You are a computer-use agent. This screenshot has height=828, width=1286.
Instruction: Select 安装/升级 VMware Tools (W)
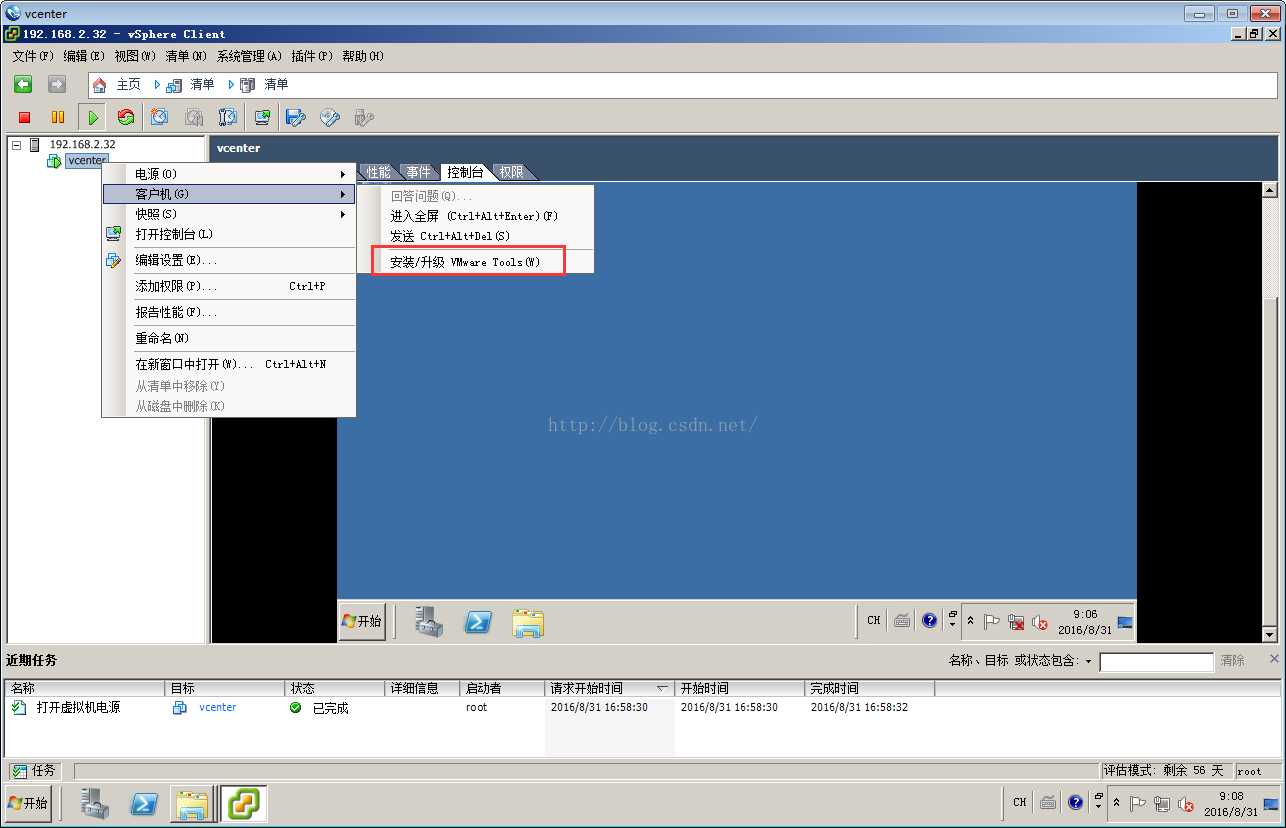click(475, 262)
